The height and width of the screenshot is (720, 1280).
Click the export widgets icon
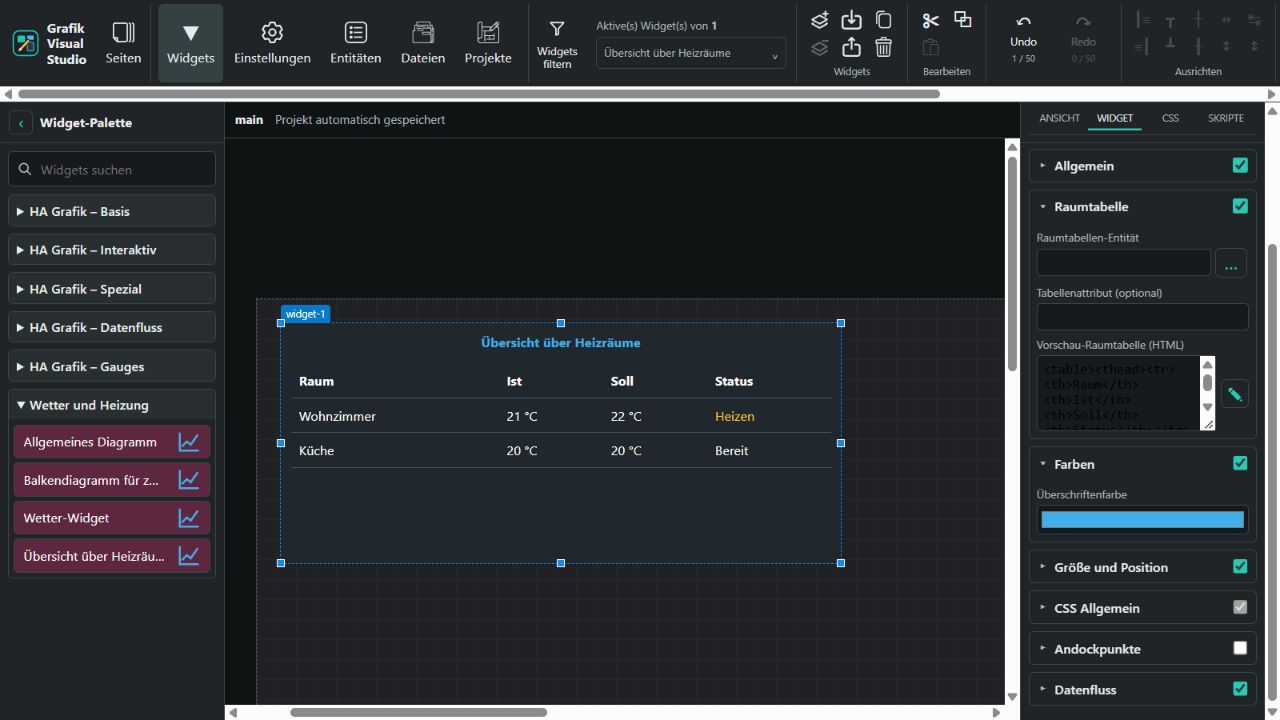851,47
